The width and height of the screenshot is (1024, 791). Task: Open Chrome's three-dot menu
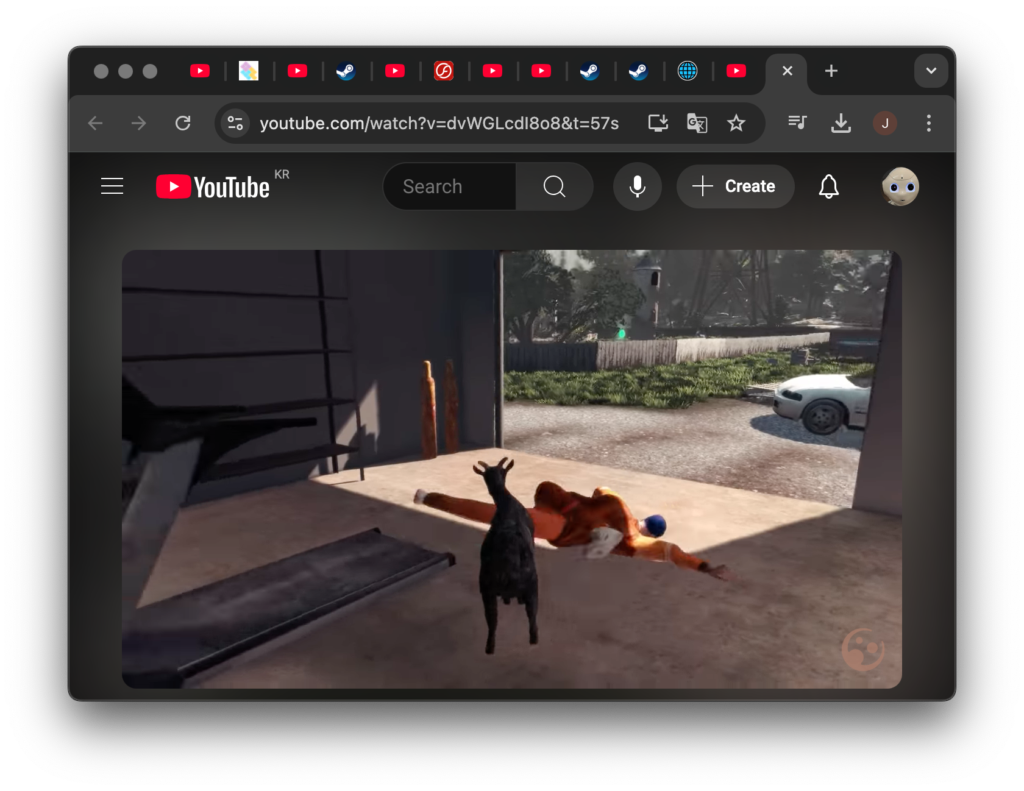[929, 123]
